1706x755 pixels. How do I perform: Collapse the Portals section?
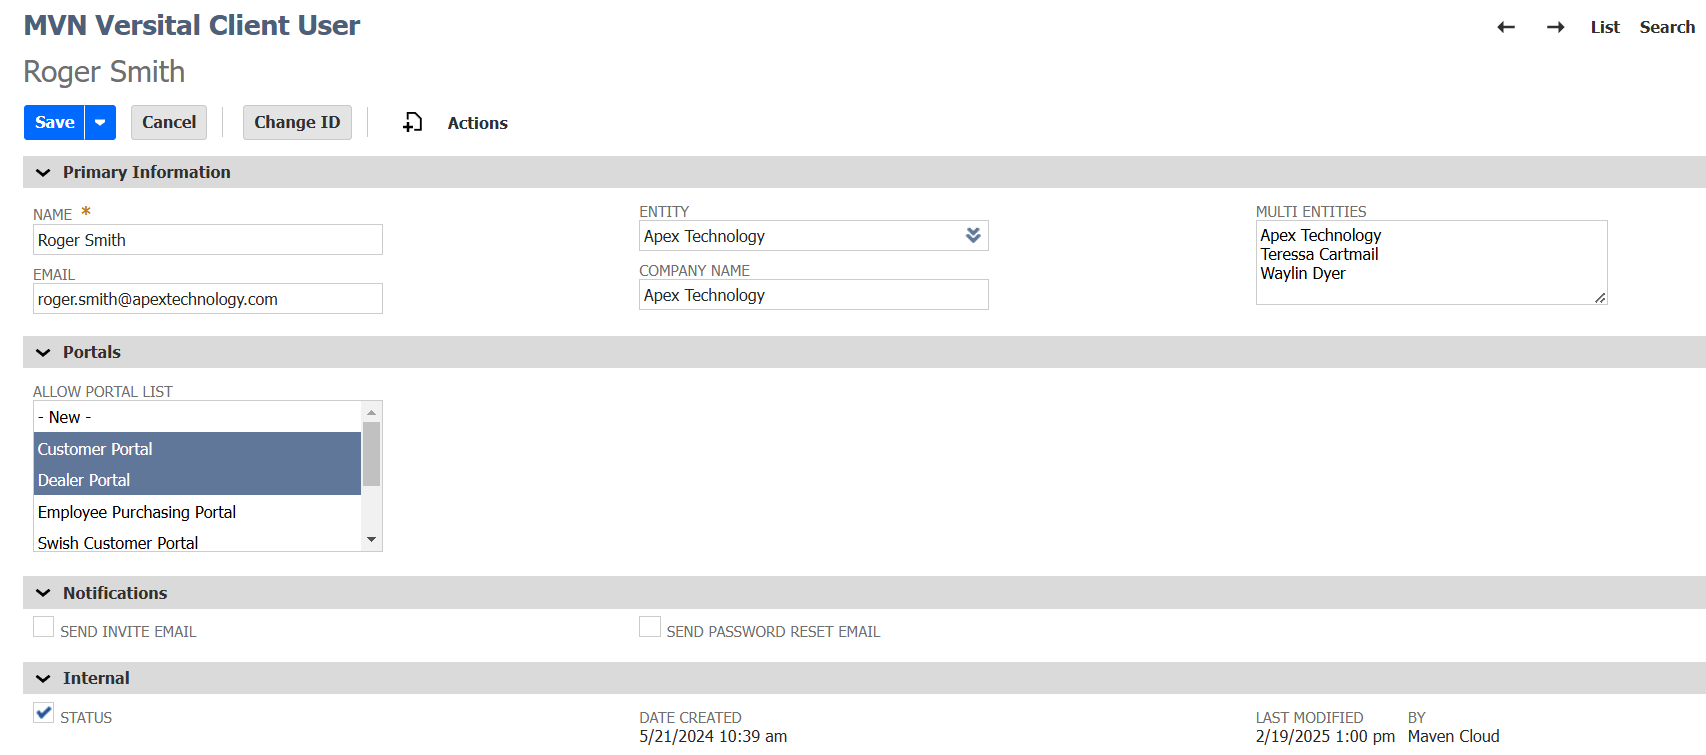(43, 352)
